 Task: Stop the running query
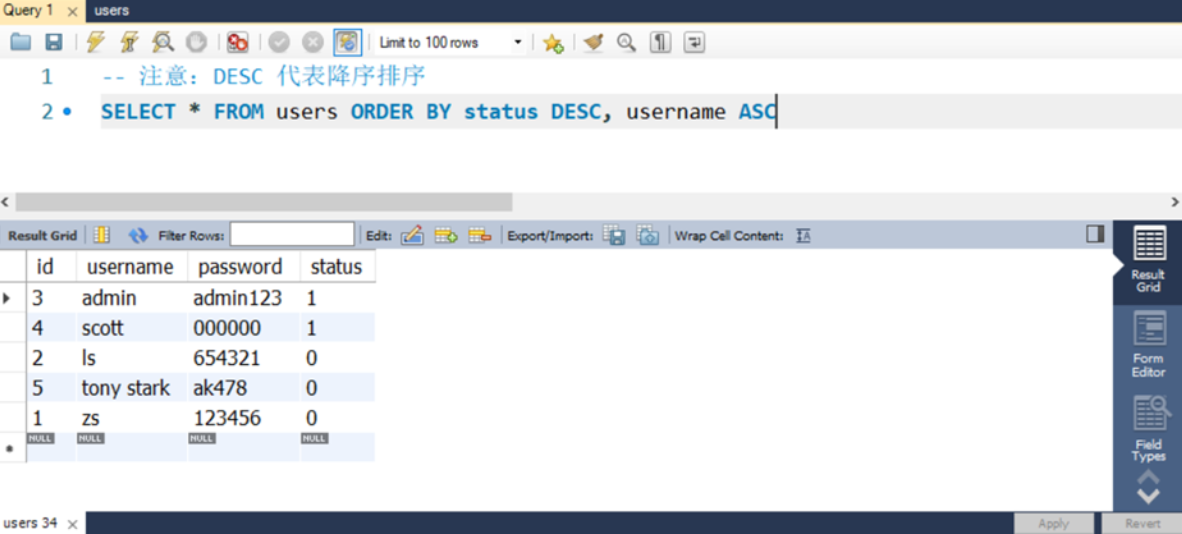(196, 42)
